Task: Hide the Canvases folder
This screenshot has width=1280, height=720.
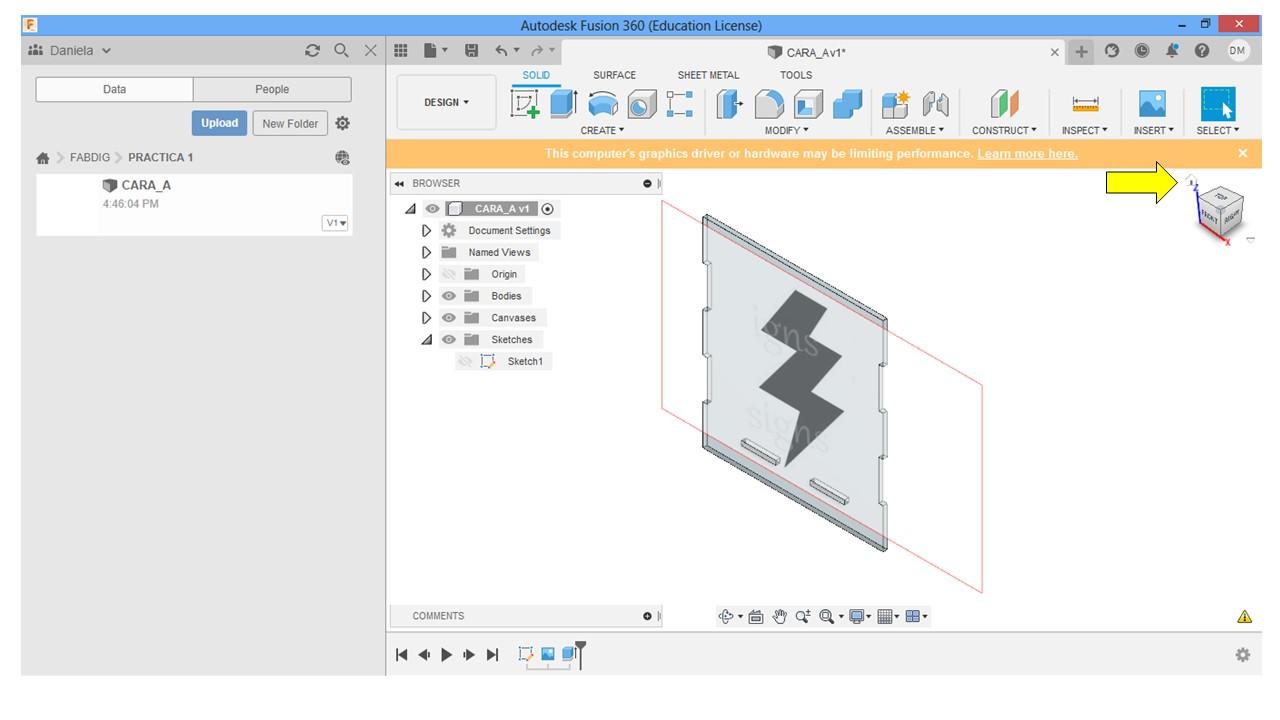Action: (449, 318)
